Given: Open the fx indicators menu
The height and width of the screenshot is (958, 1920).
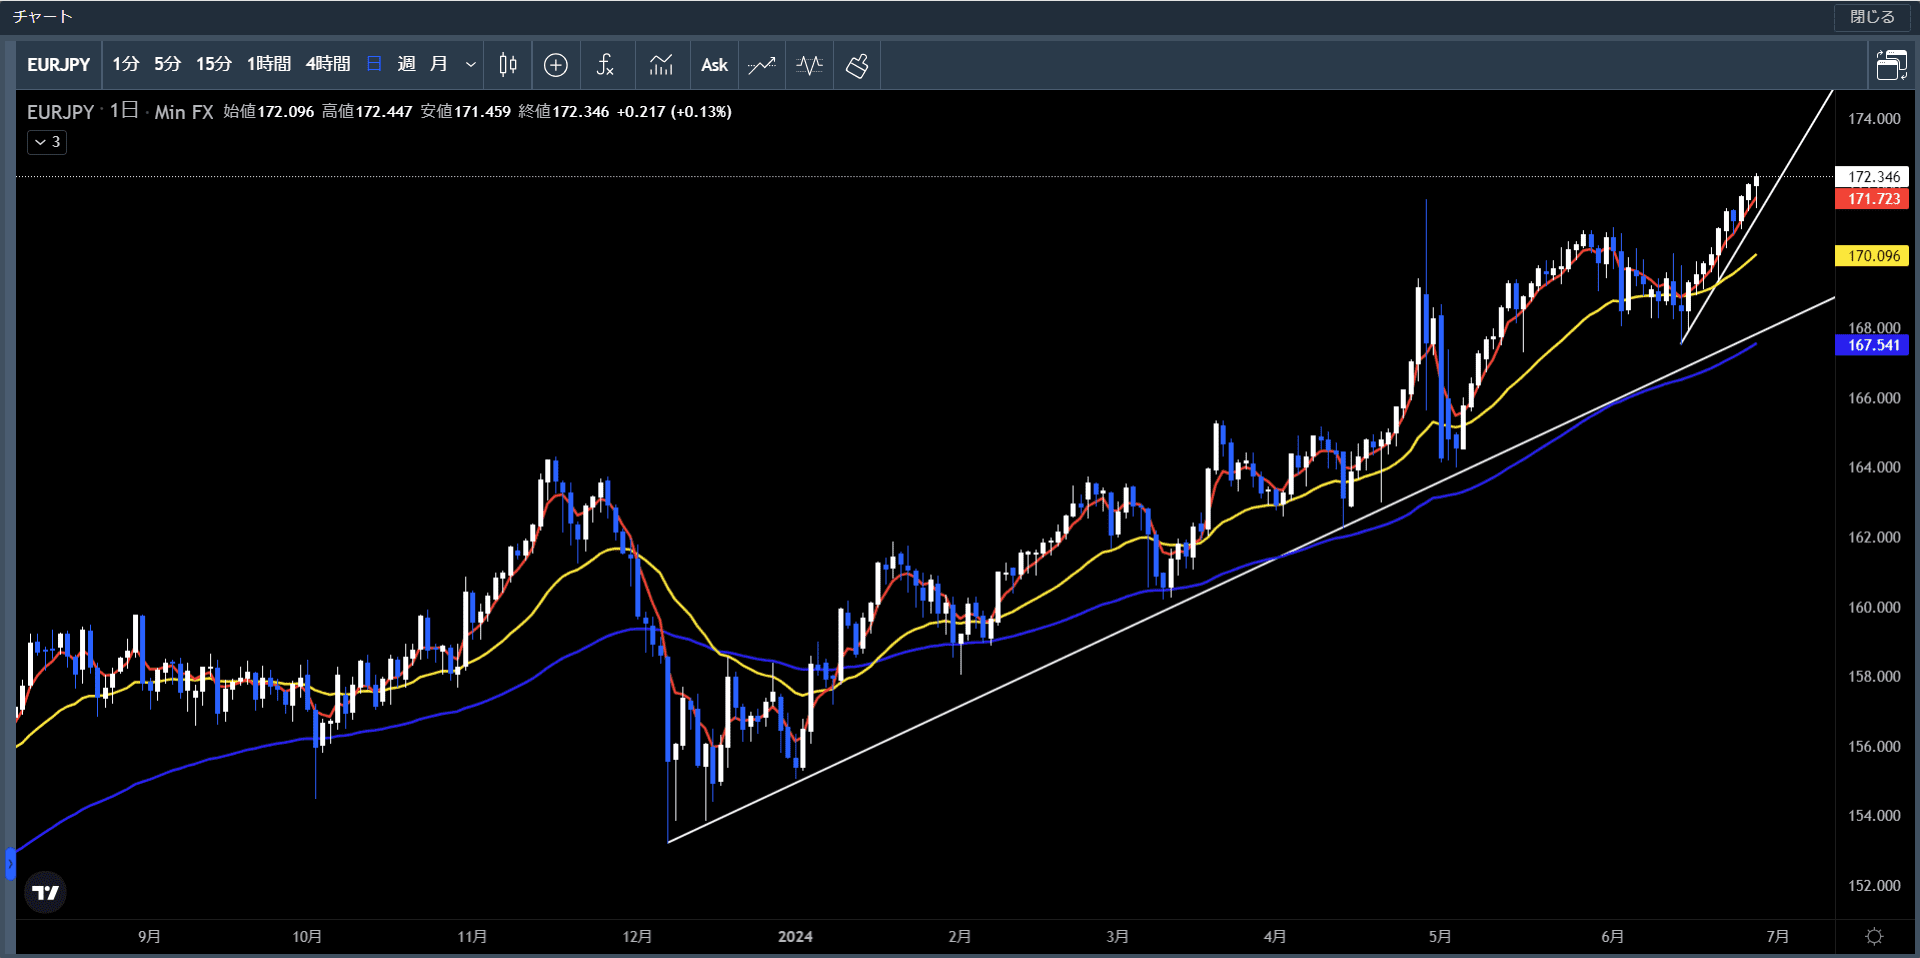Looking at the screenshot, I should [605, 65].
